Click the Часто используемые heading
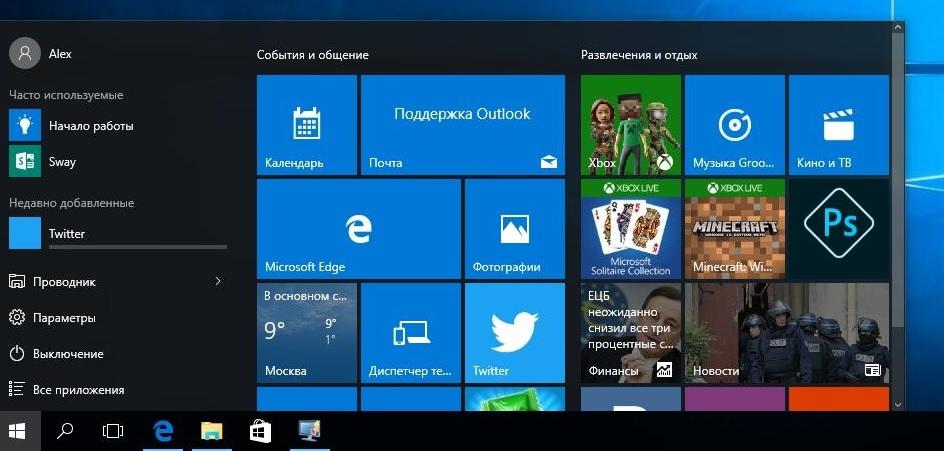Screen dimensions: 944x451 click(66, 95)
